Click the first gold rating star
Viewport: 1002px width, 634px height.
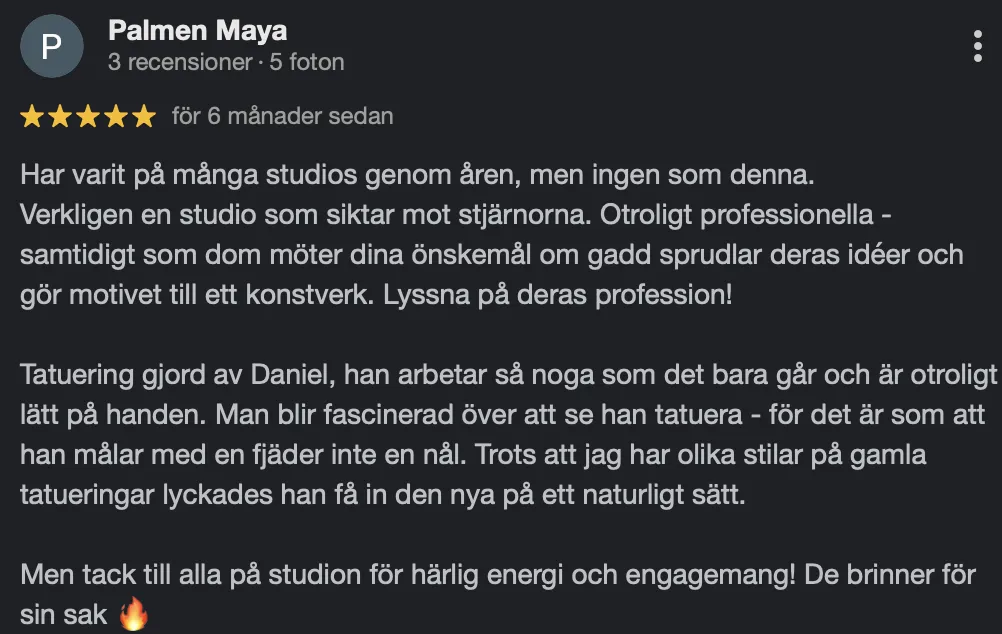pyautogui.click(x=32, y=116)
